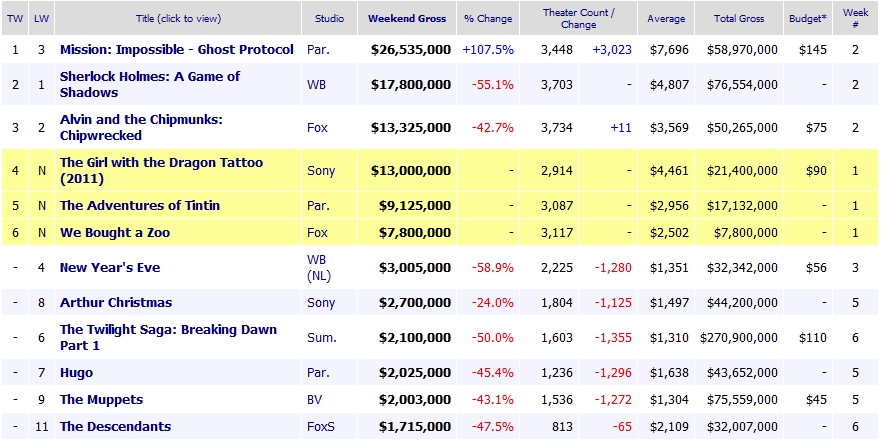881x443 pixels.
Task: Select theater change -1,280
Action: pyautogui.click(x=613, y=267)
